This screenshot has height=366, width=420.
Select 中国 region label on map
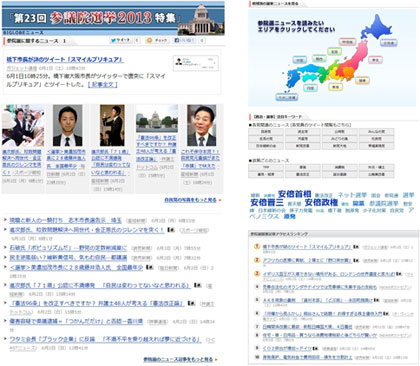tap(300, 60)
